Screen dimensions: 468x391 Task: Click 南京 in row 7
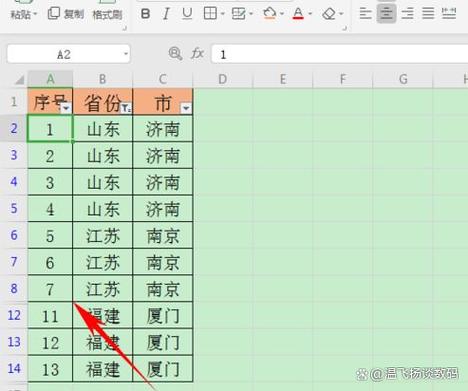point(163,262)
